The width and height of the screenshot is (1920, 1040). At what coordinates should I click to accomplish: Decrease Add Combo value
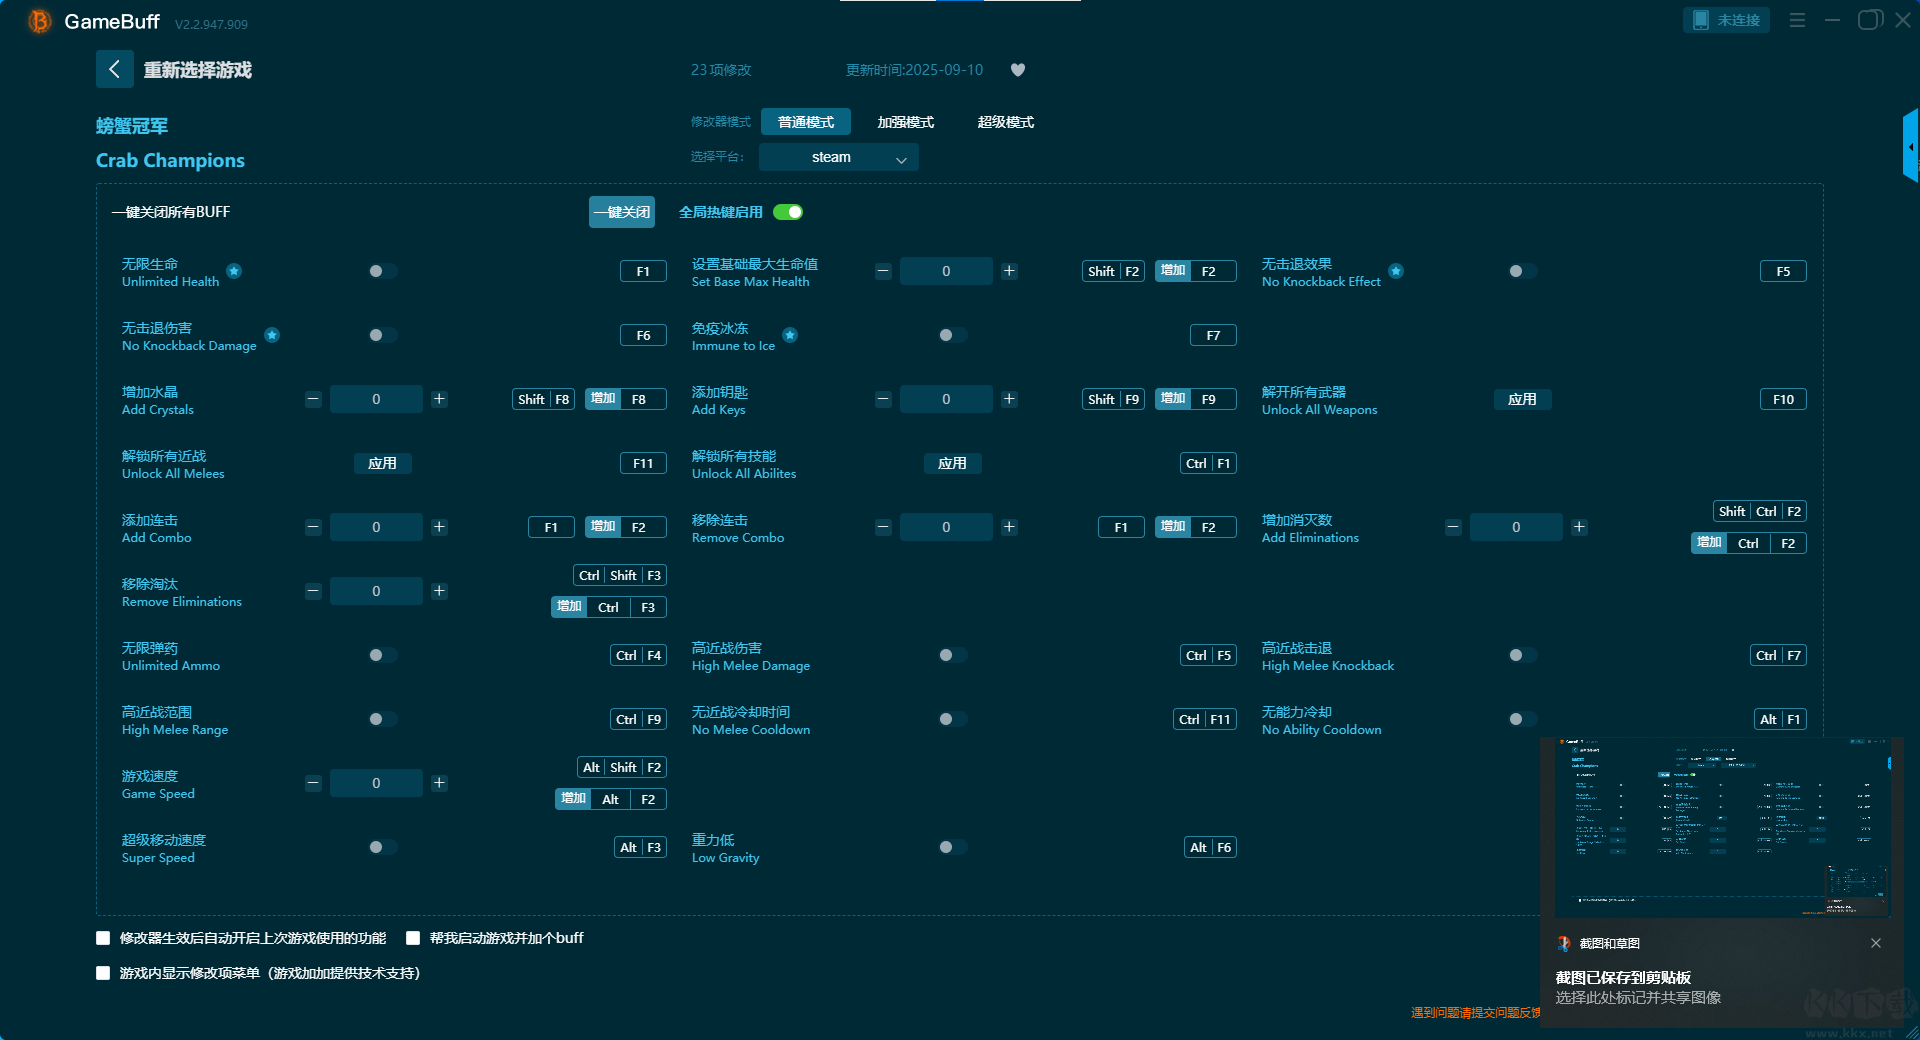[313, 527]
